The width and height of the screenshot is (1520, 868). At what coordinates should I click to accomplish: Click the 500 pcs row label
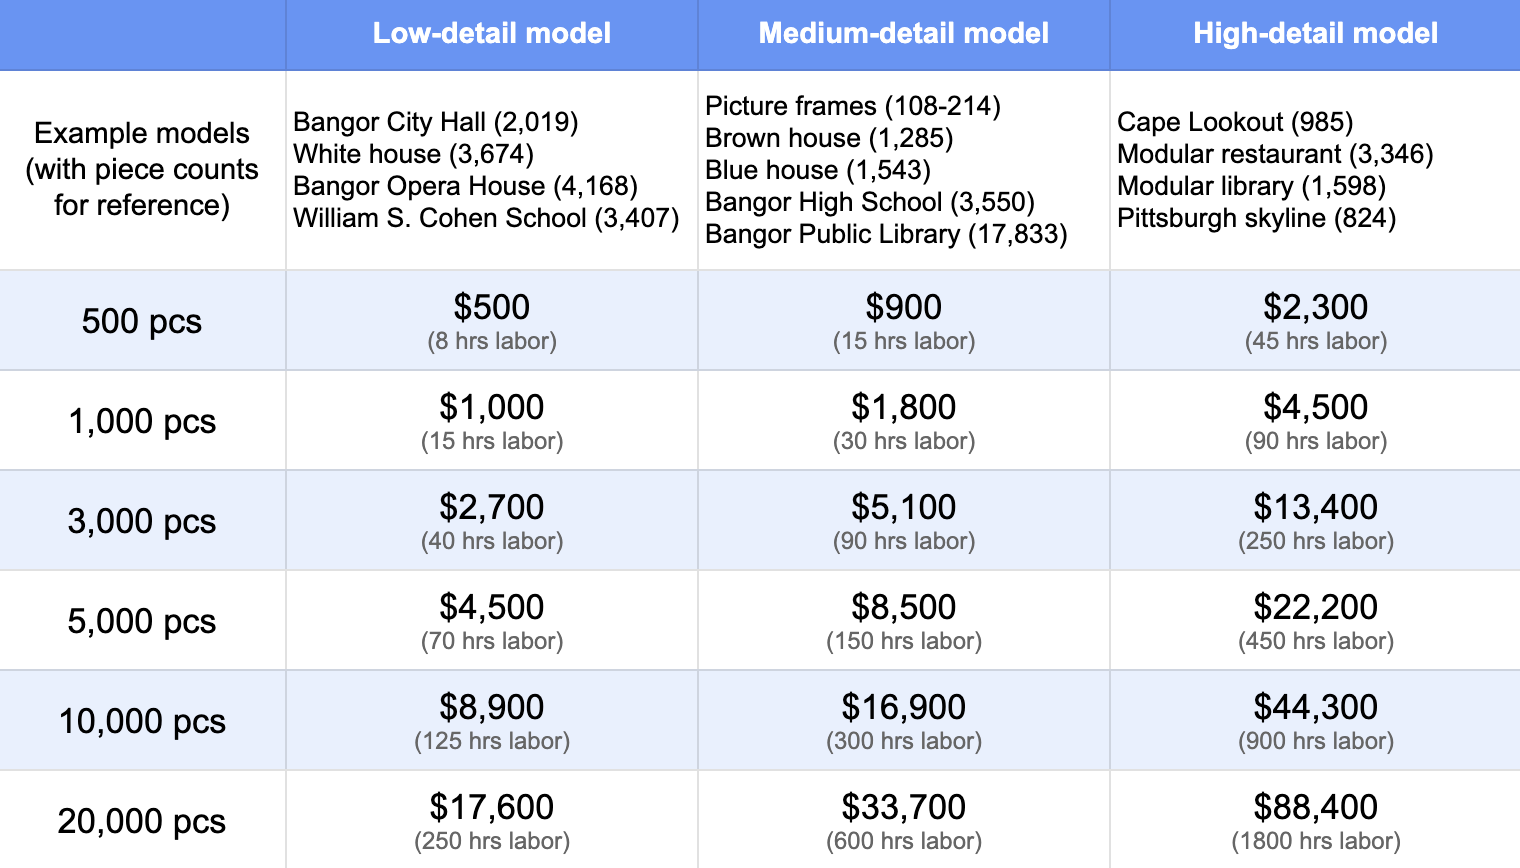[x=142, y=321]
